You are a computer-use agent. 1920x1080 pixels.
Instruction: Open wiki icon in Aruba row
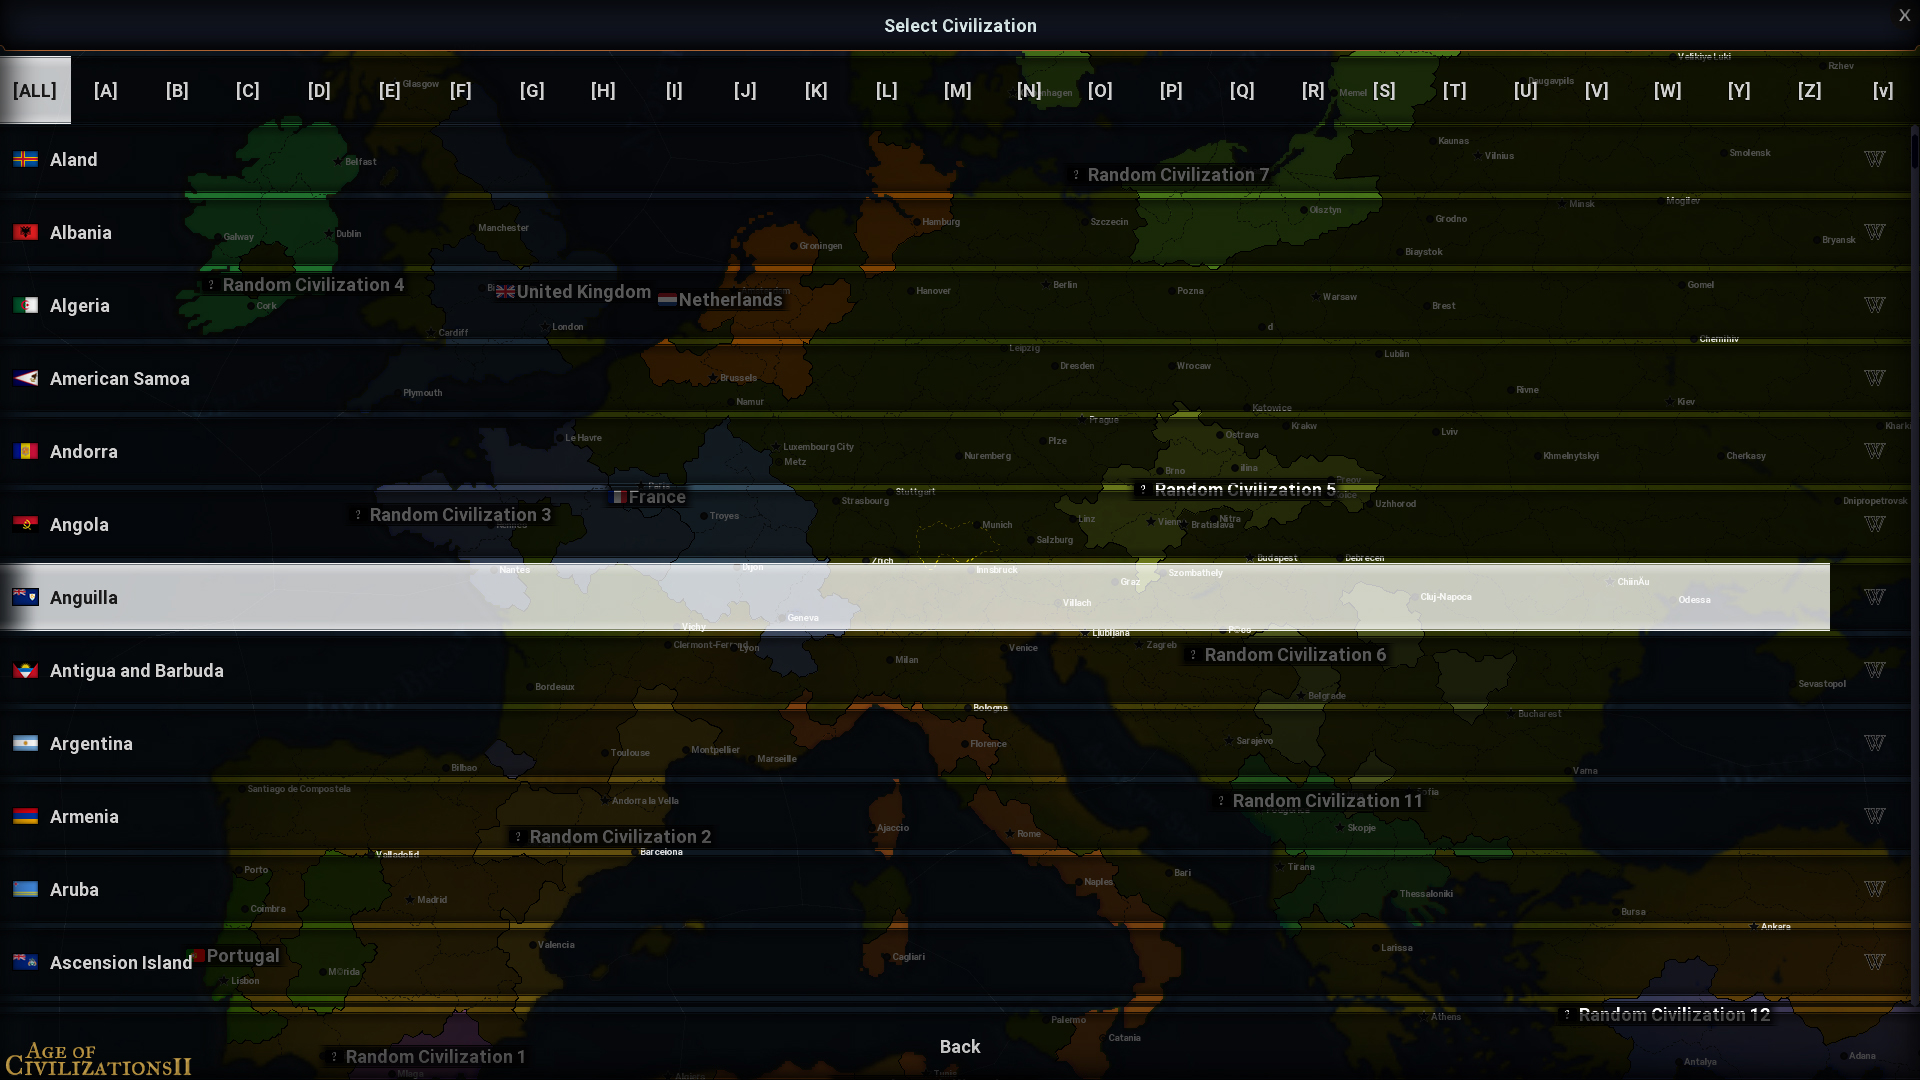click(x=1875, y=889)
